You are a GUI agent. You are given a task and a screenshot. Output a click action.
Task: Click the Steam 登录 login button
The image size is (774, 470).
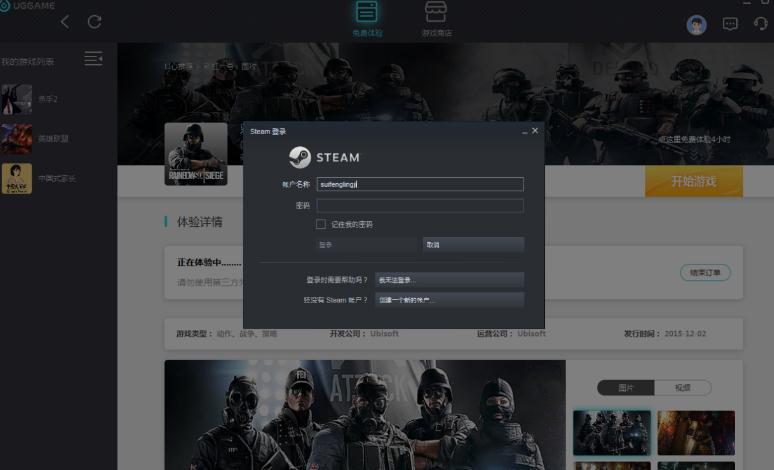[366, 244]
